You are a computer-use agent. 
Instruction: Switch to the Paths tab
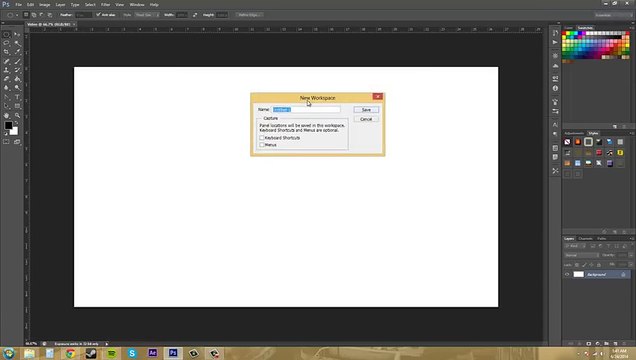[x=602, y=238]
